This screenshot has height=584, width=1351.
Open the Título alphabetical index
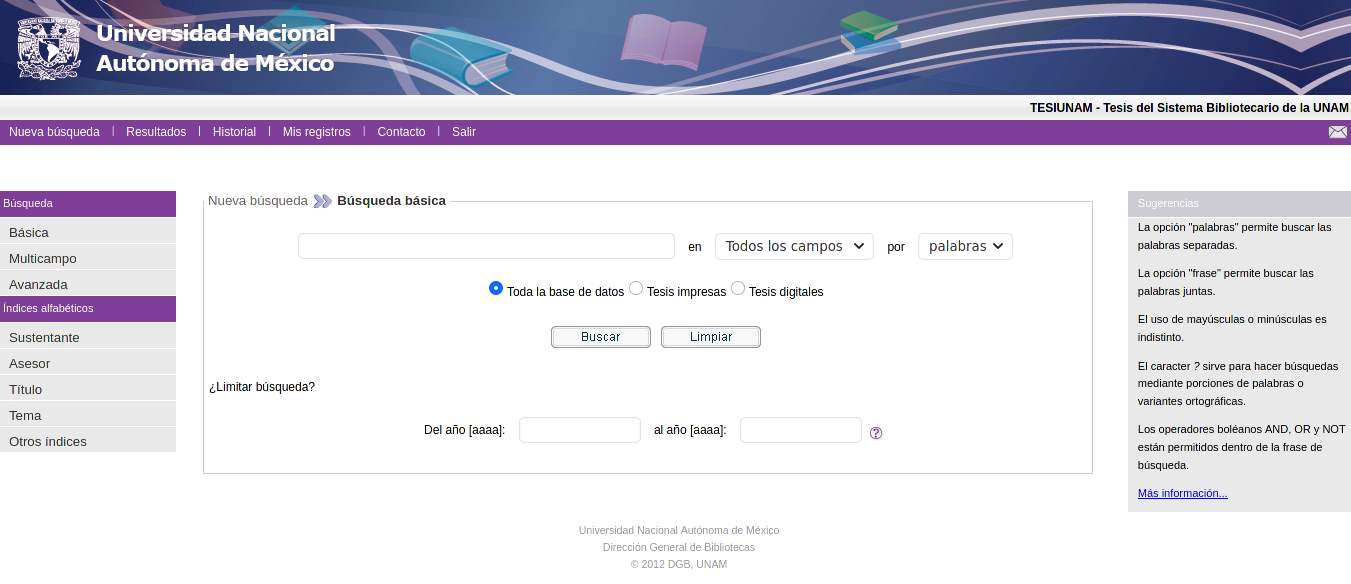[88, 389]
